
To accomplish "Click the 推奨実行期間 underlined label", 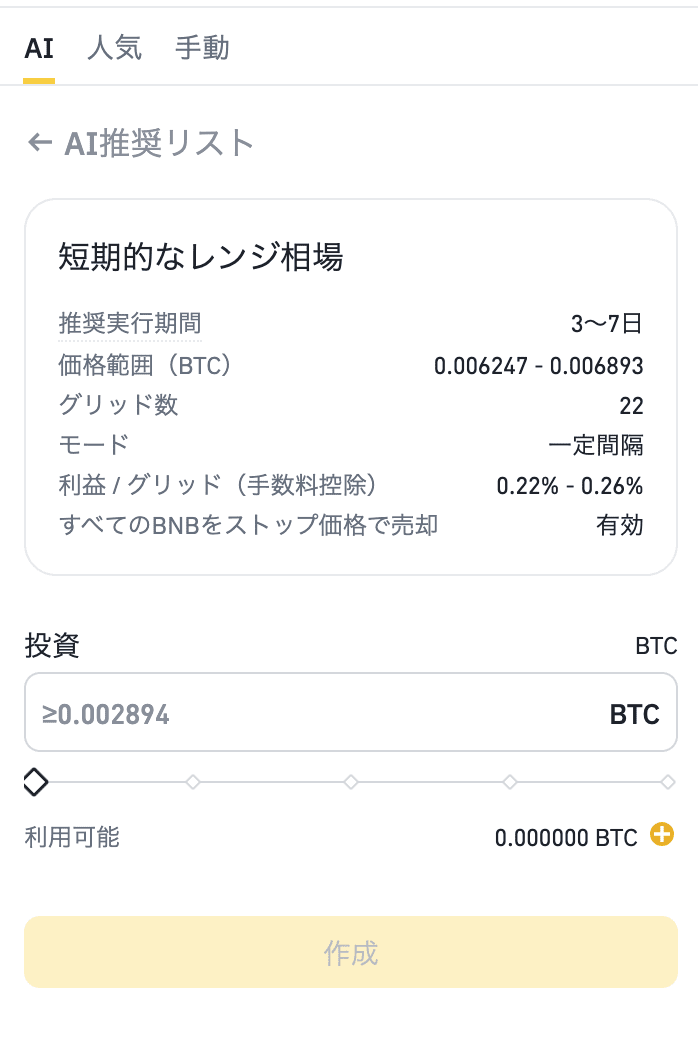I will [130, 323].
